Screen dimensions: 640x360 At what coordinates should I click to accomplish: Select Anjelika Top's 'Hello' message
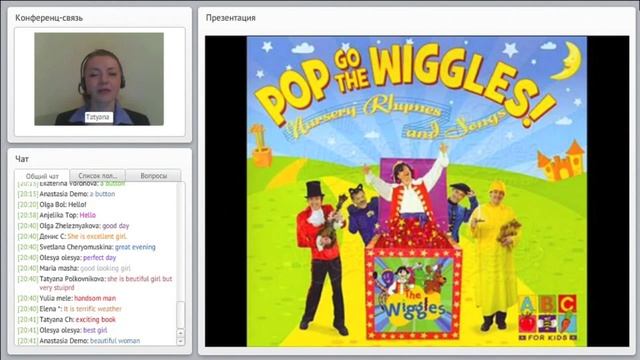57,215
